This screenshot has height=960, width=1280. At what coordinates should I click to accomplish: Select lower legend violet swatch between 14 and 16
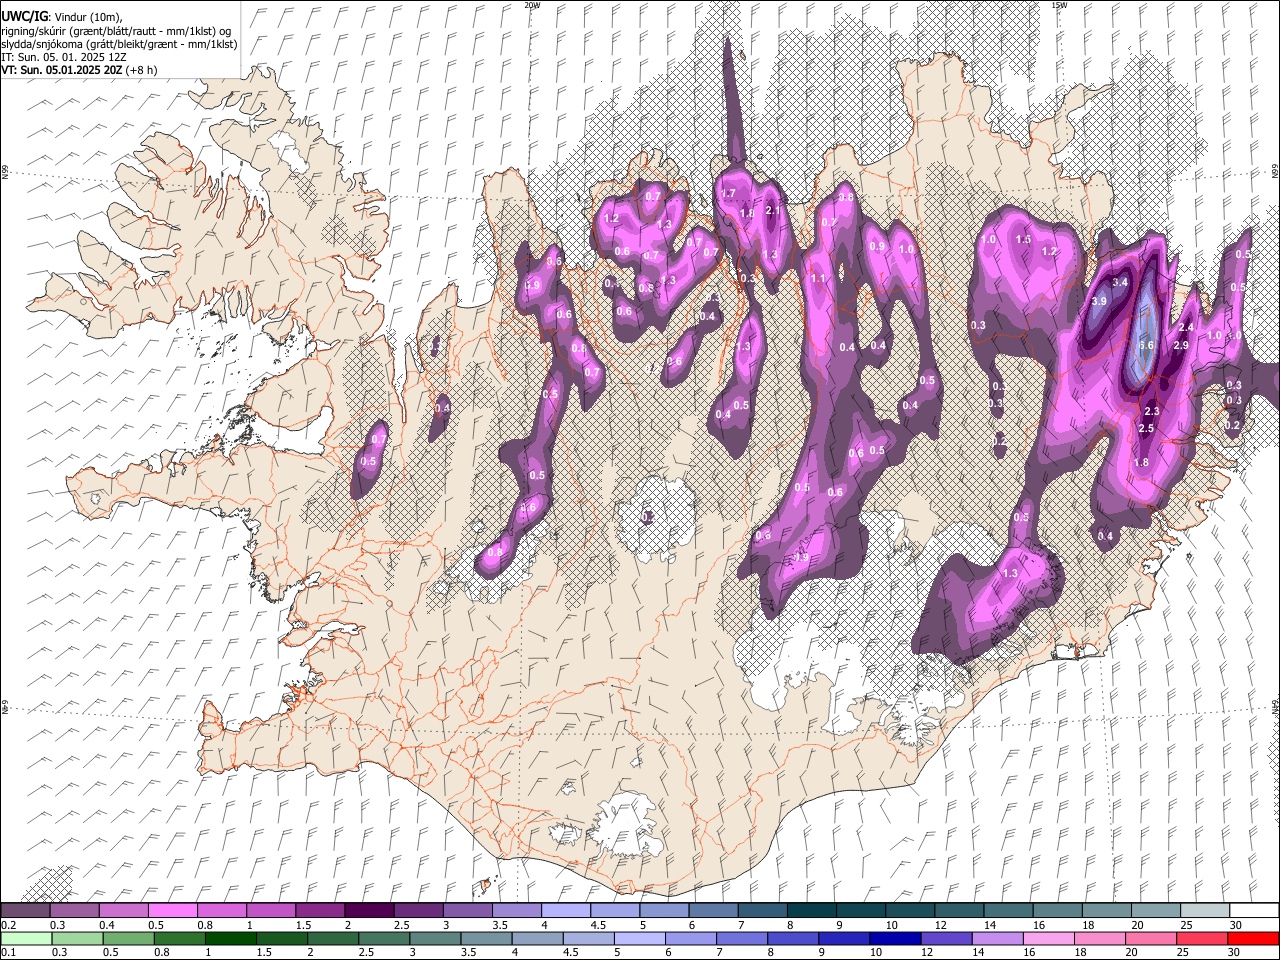[x=997, y=939]
